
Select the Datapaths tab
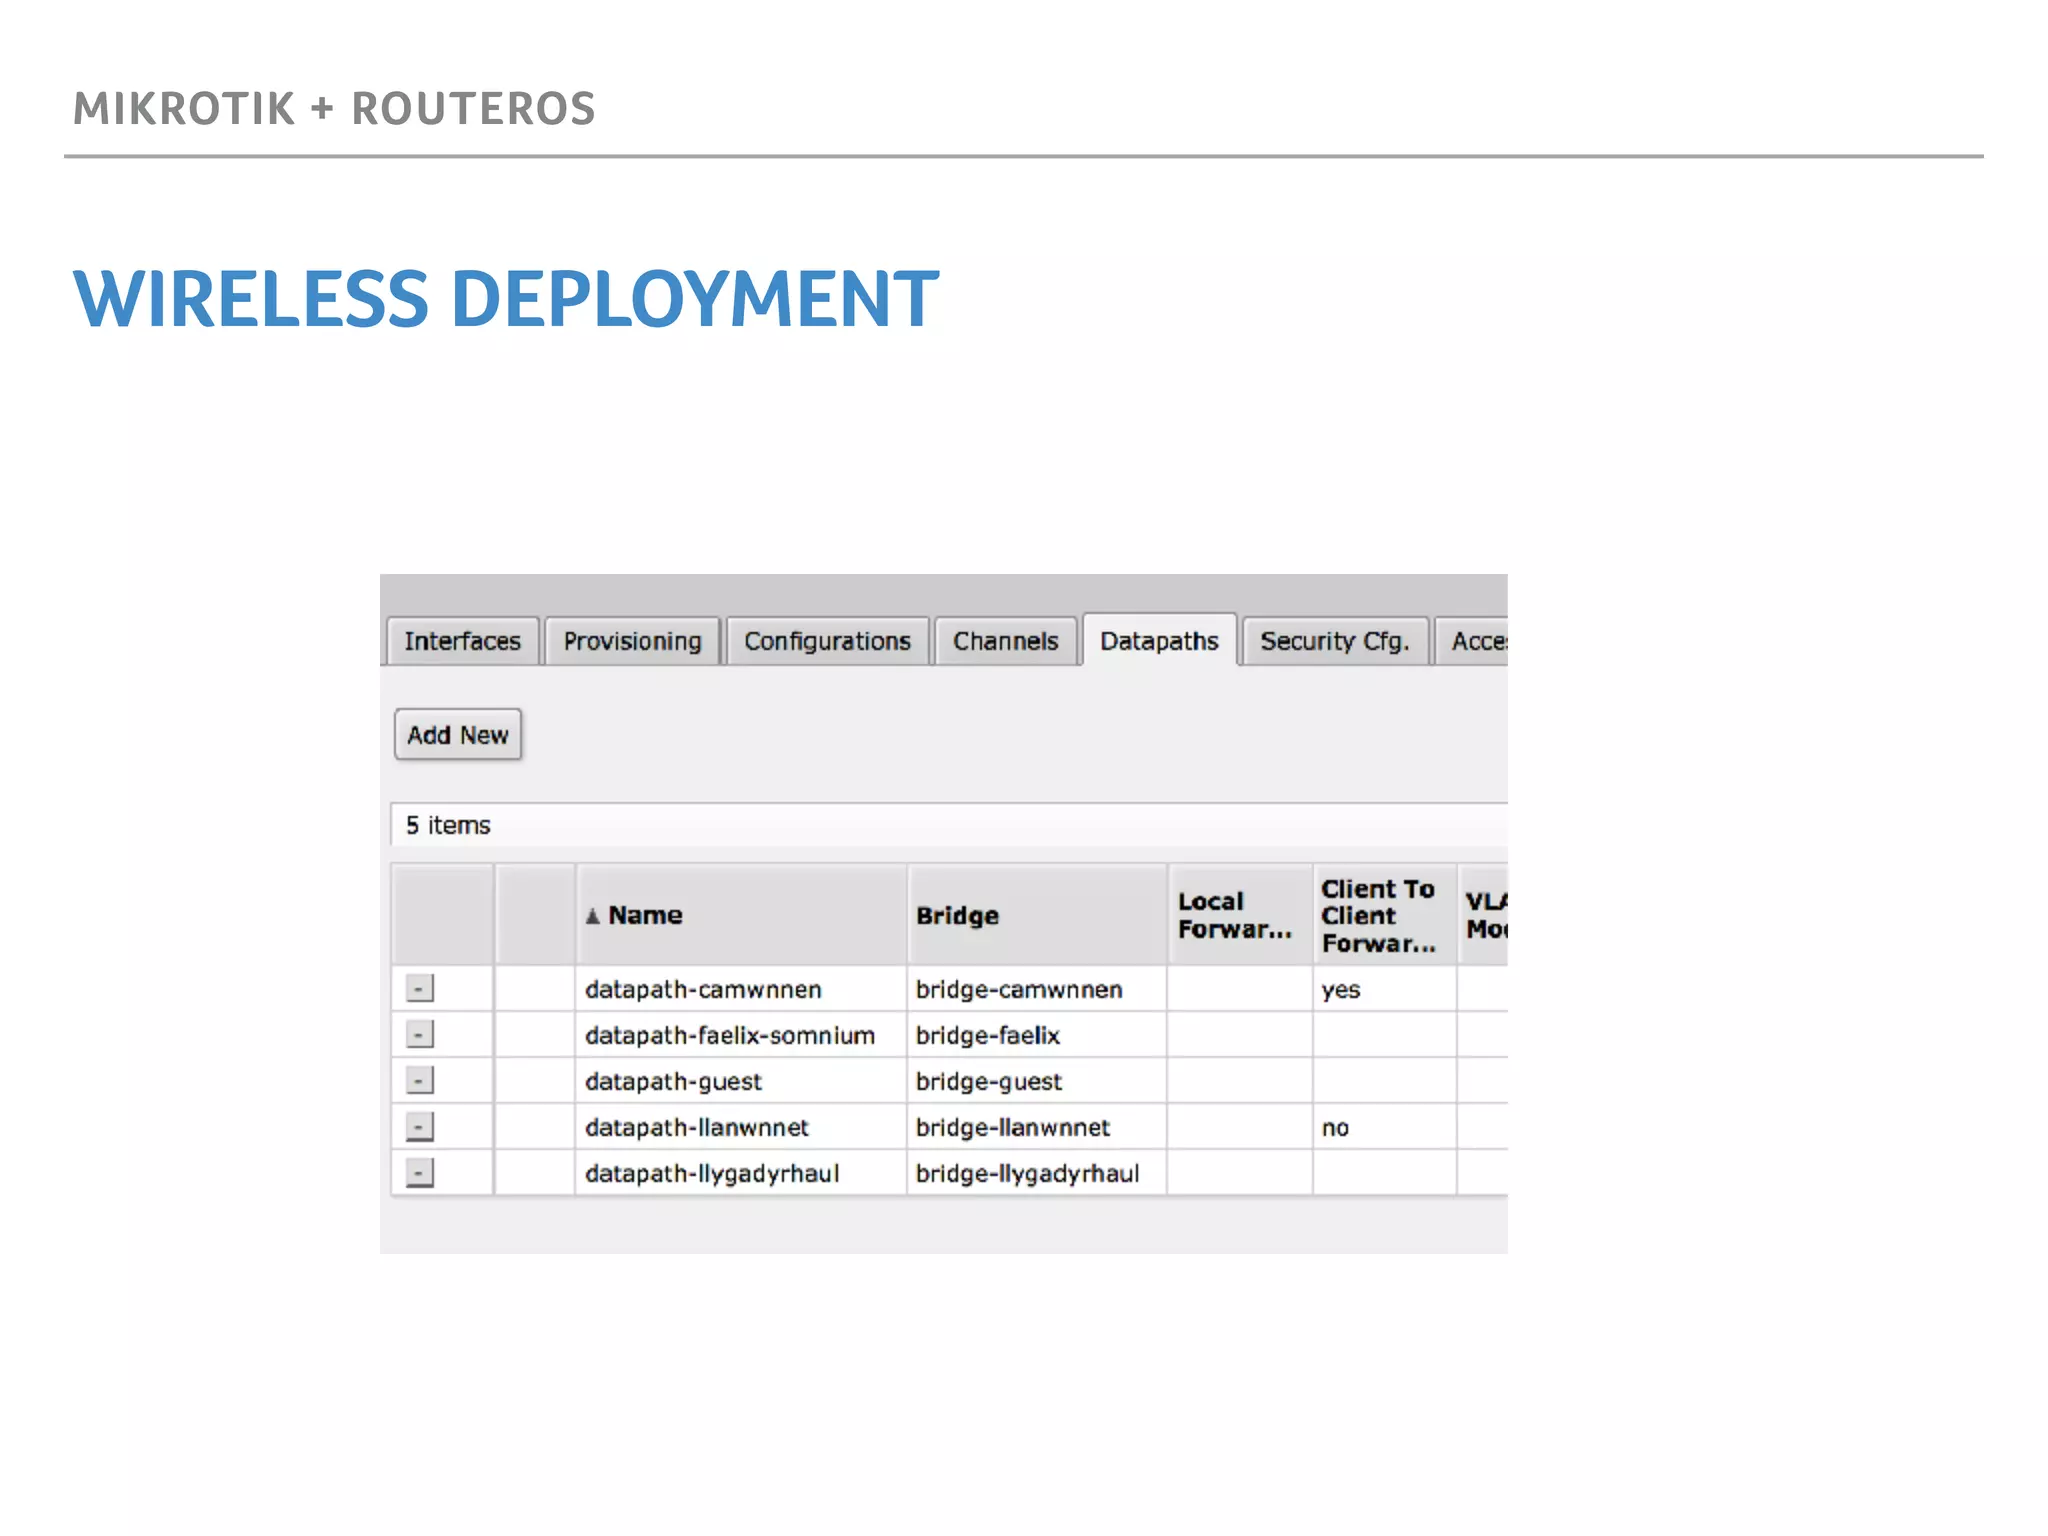pyautogui.click(x=1159, y=641)
